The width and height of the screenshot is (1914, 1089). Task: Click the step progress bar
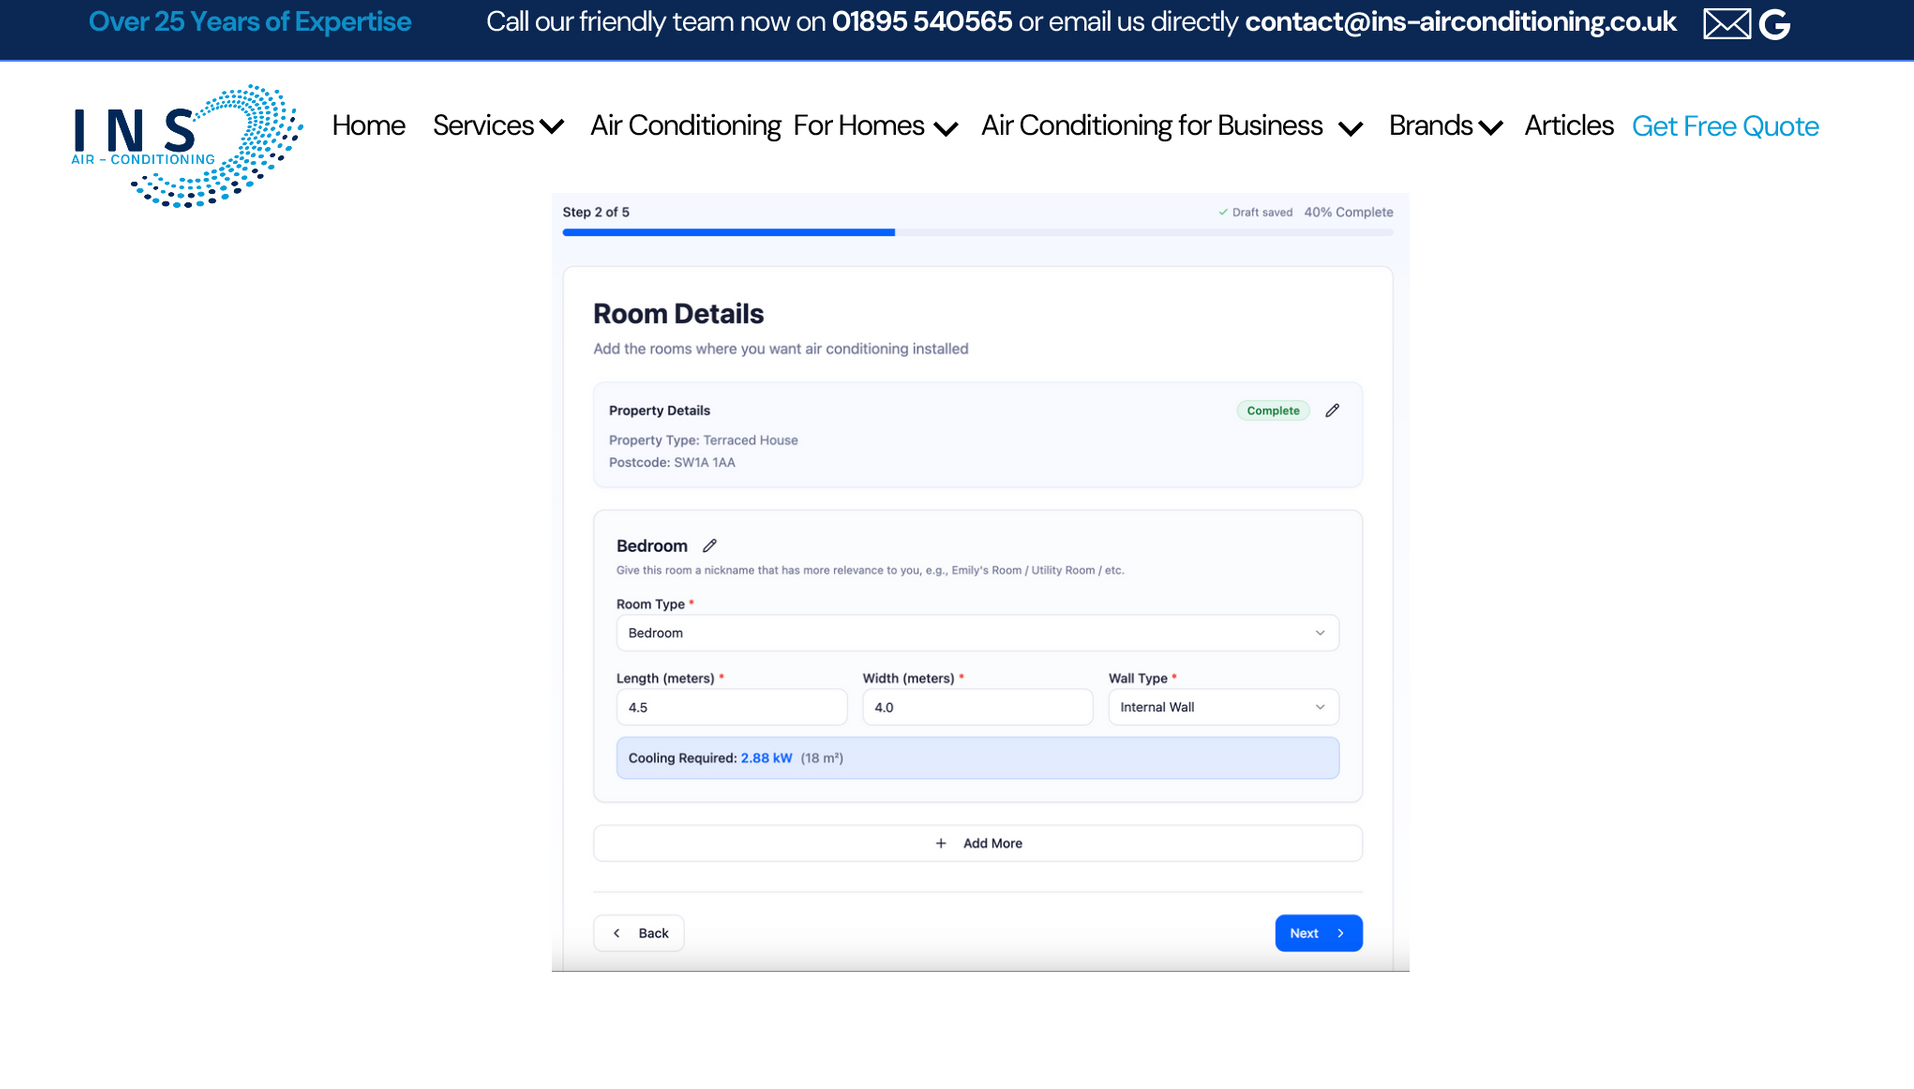click(x=977, y=233)
